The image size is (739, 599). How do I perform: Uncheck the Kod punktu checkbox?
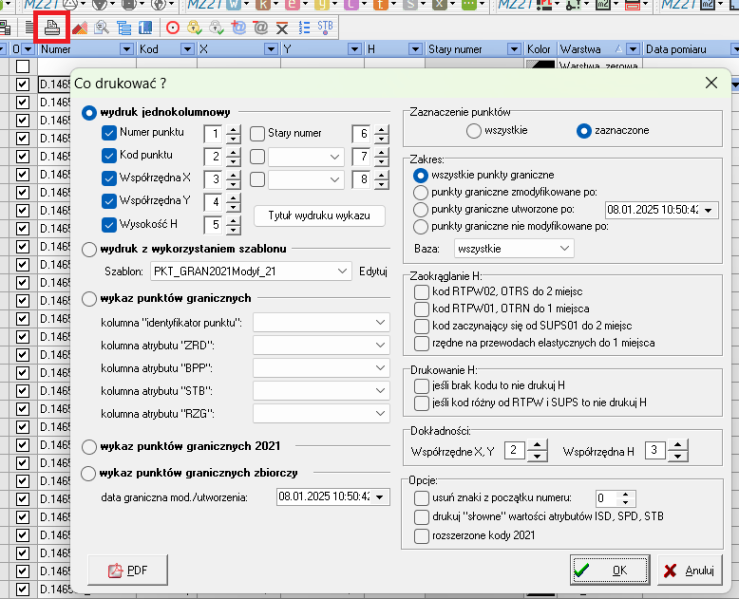coord(109,155)
